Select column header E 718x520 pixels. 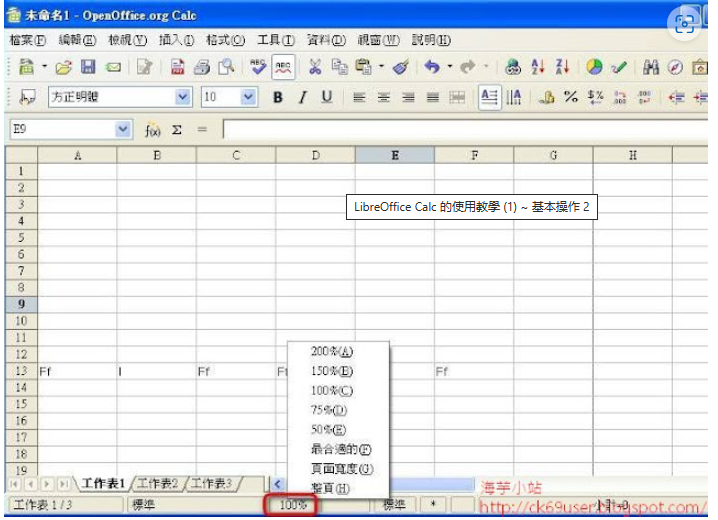click(395, 155)
